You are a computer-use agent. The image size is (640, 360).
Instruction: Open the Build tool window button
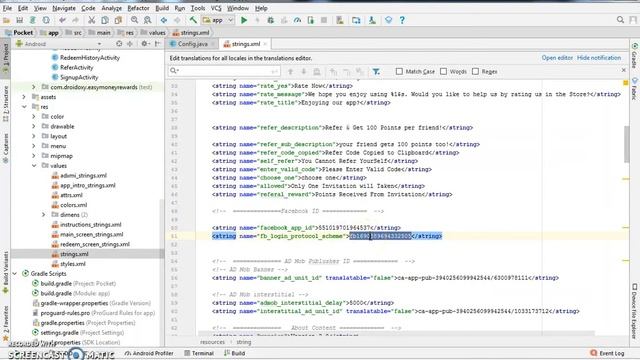(234, 353)
